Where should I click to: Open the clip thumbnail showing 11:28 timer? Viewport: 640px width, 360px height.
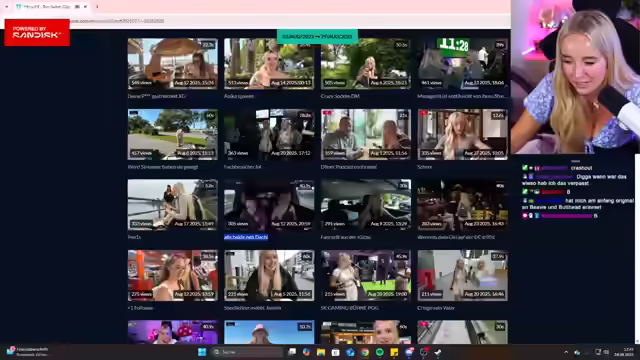pos(462,63)
